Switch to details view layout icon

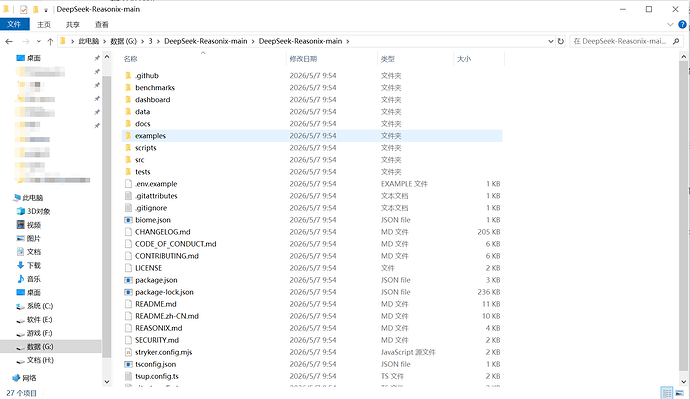[x=667, y=392]
